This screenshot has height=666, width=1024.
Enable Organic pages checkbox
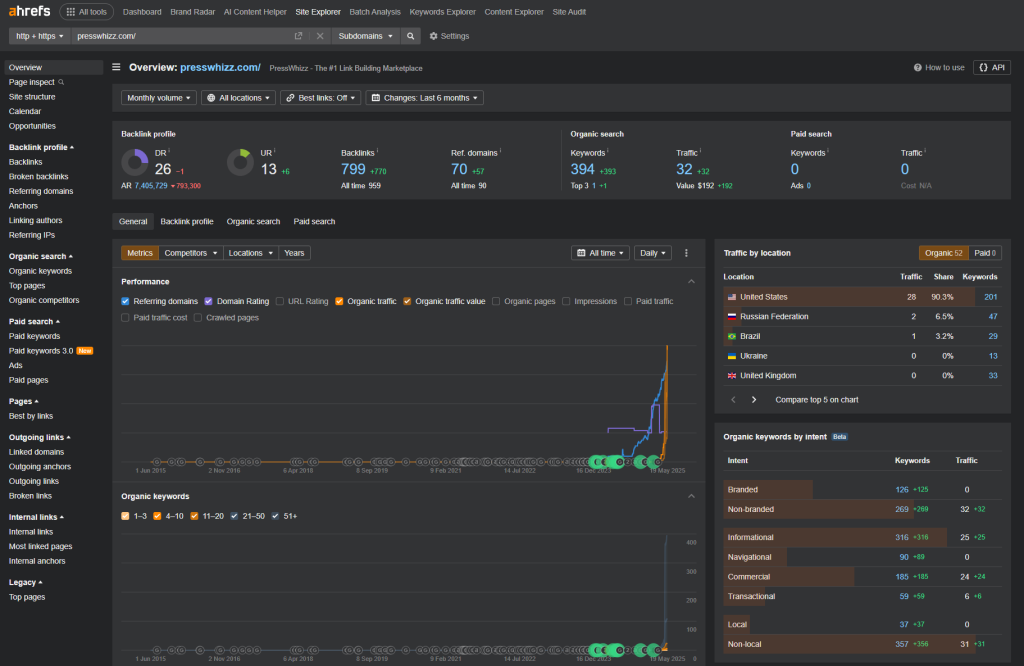click(x=496, y=302)
